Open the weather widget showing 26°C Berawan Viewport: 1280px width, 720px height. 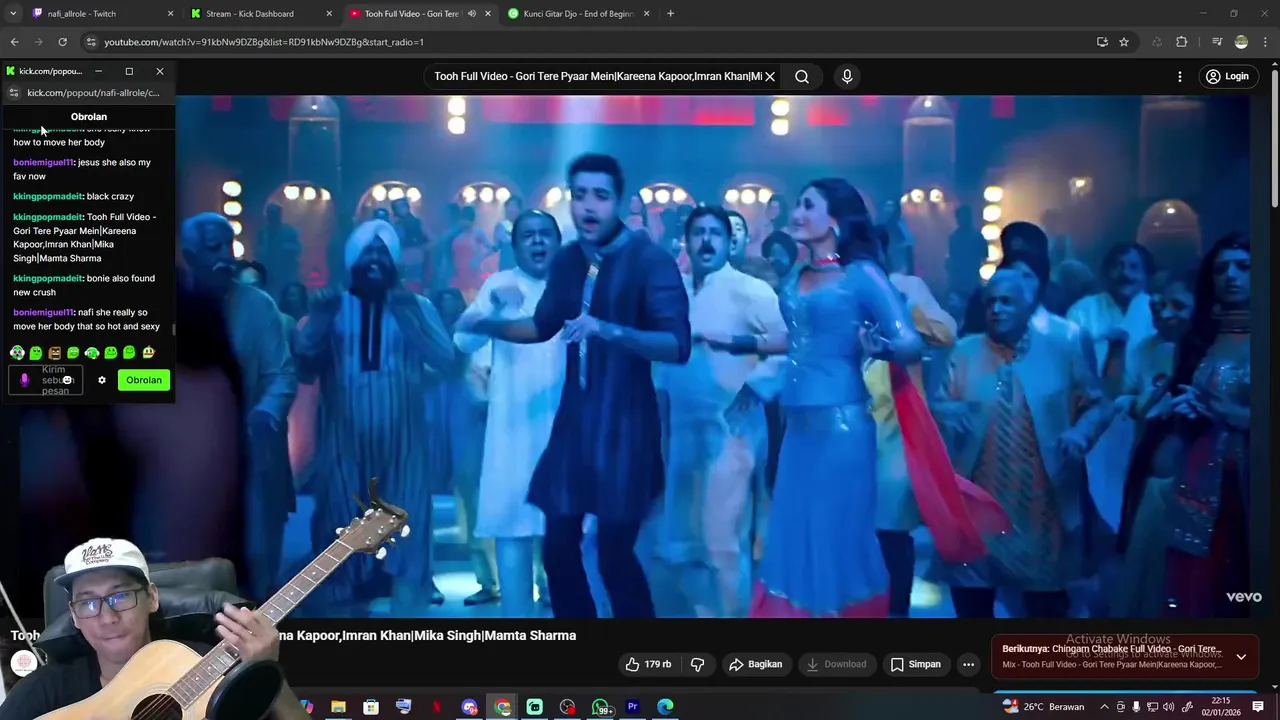click(x=1043, y=707)
